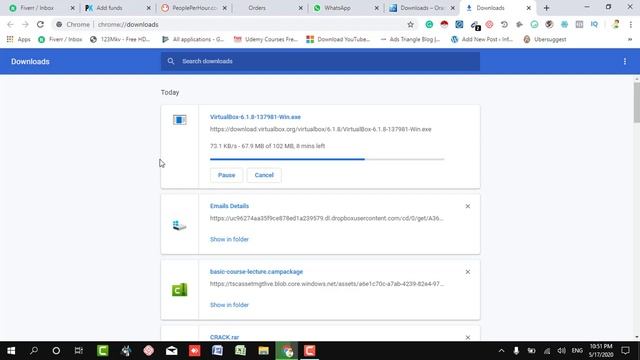This screenshot has width=640, height=360.
Task: Open Chrome customize menu (three dots)
Action: click(631, 24)
